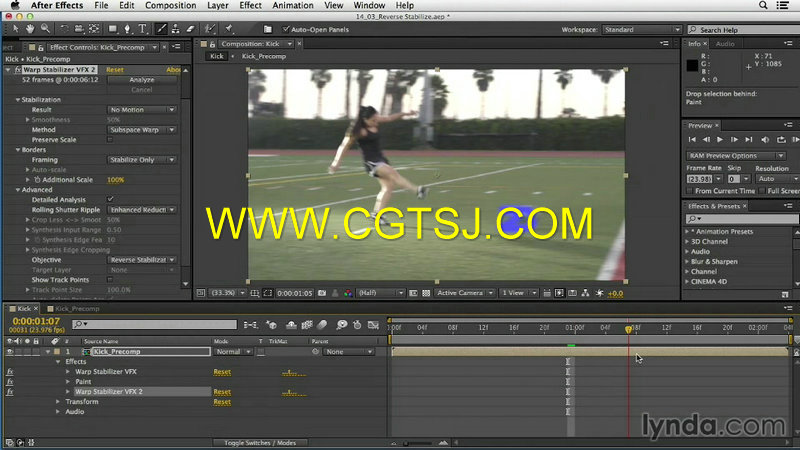Open the Effect menu
Viewport: 800px width, 450px height.
pyautogui.click(x=251, y=5)
